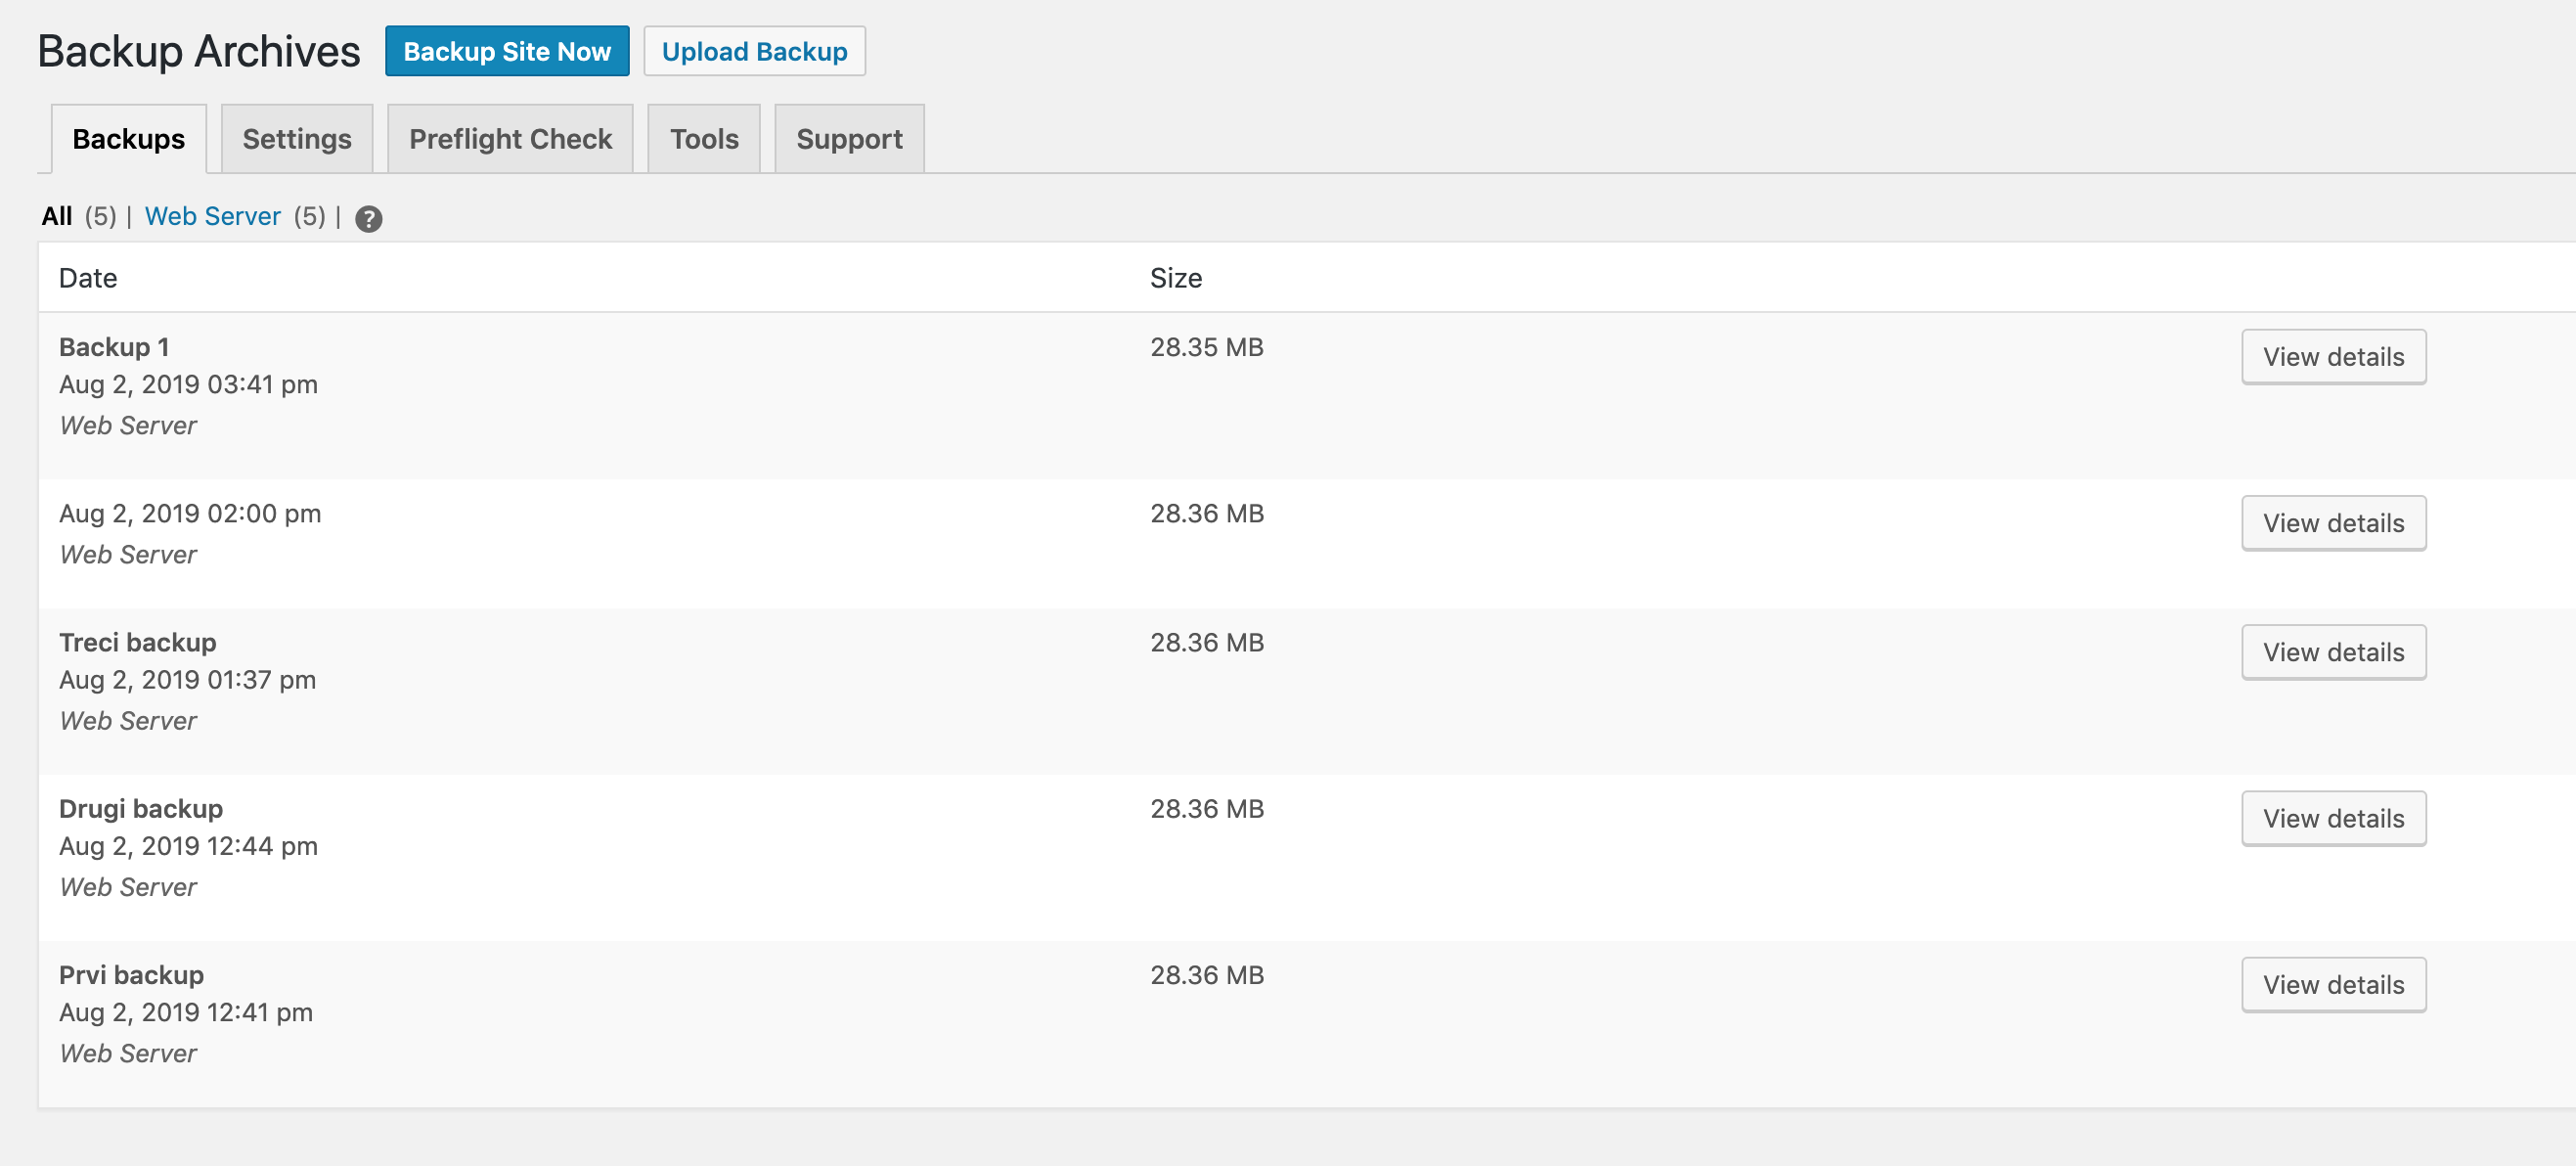Click the Upload Backup button
The image size is (2576, 1166).
[754, 50]
